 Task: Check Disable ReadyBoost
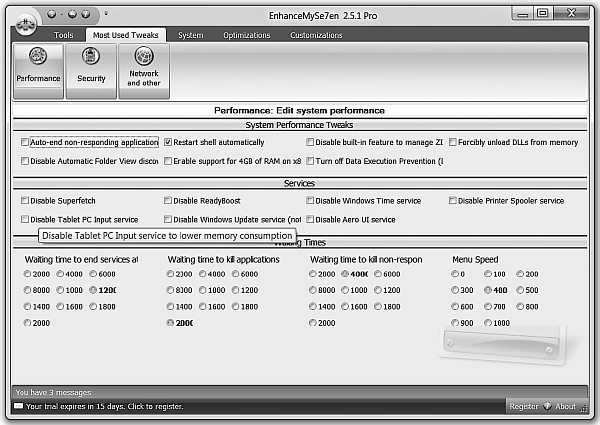(168, 200)
